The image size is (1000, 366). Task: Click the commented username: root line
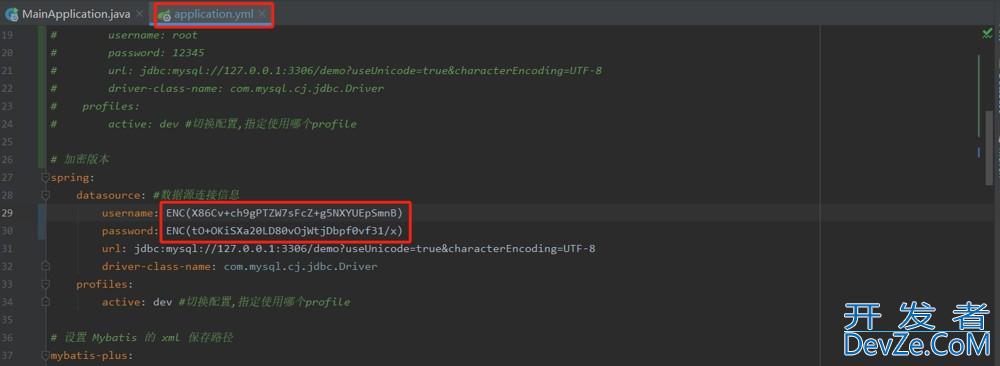click(153, 35)
